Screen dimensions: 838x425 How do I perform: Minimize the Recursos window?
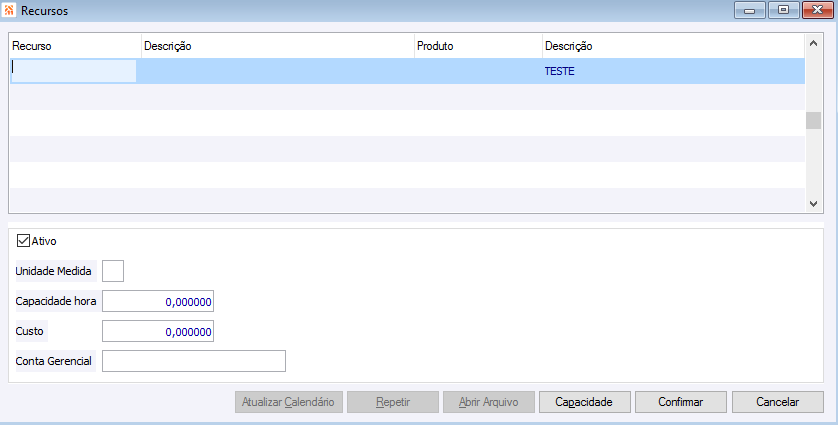pyautogui.click(x=750, y=10)
